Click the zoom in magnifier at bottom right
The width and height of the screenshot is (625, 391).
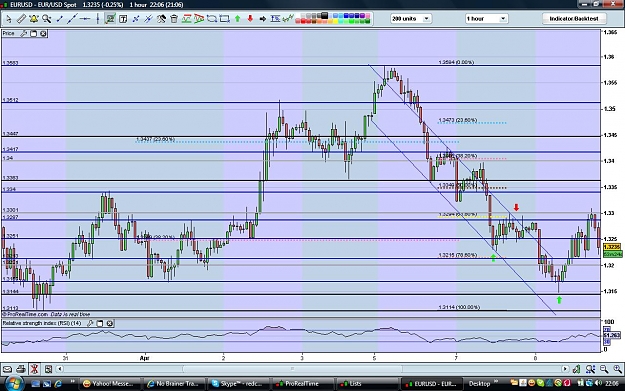(x=617, y=369)
